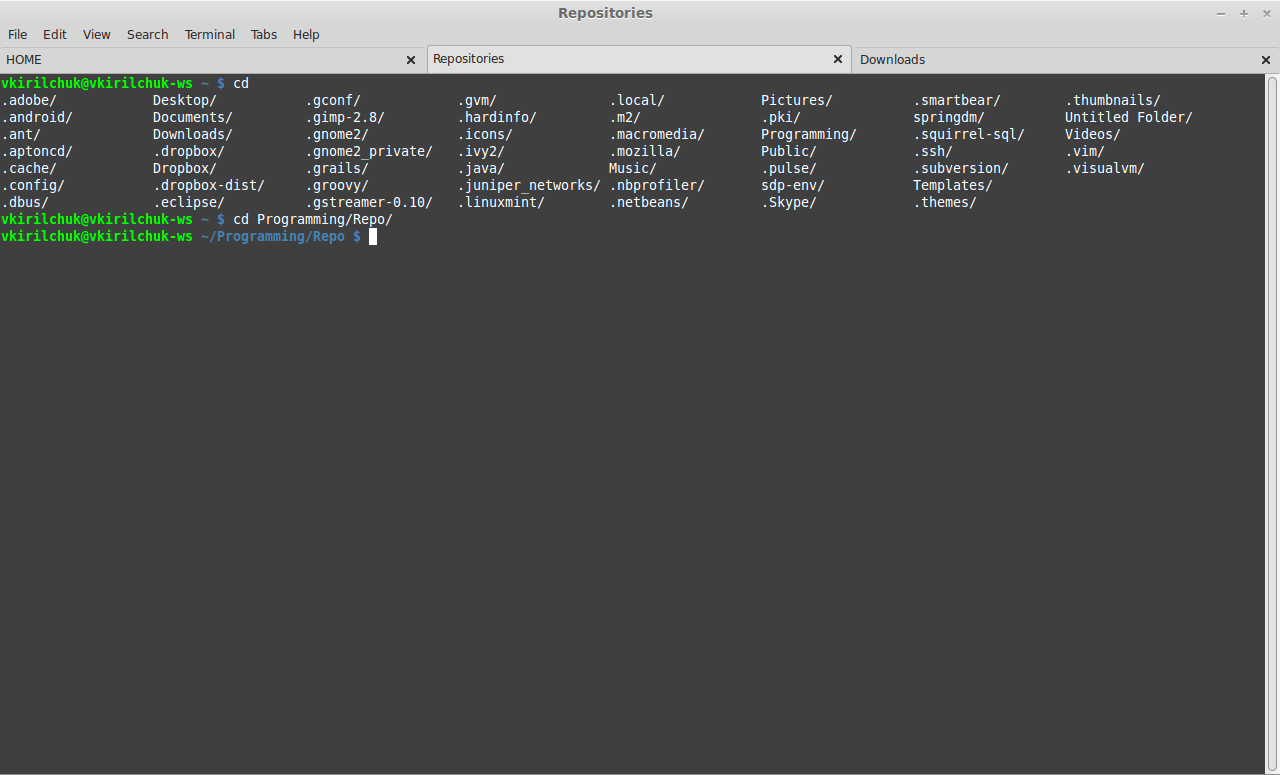Viewport: 1280px width, 775px height.
Task: Click the Programming/ folder name in output
Action: [x=808, y=134]
